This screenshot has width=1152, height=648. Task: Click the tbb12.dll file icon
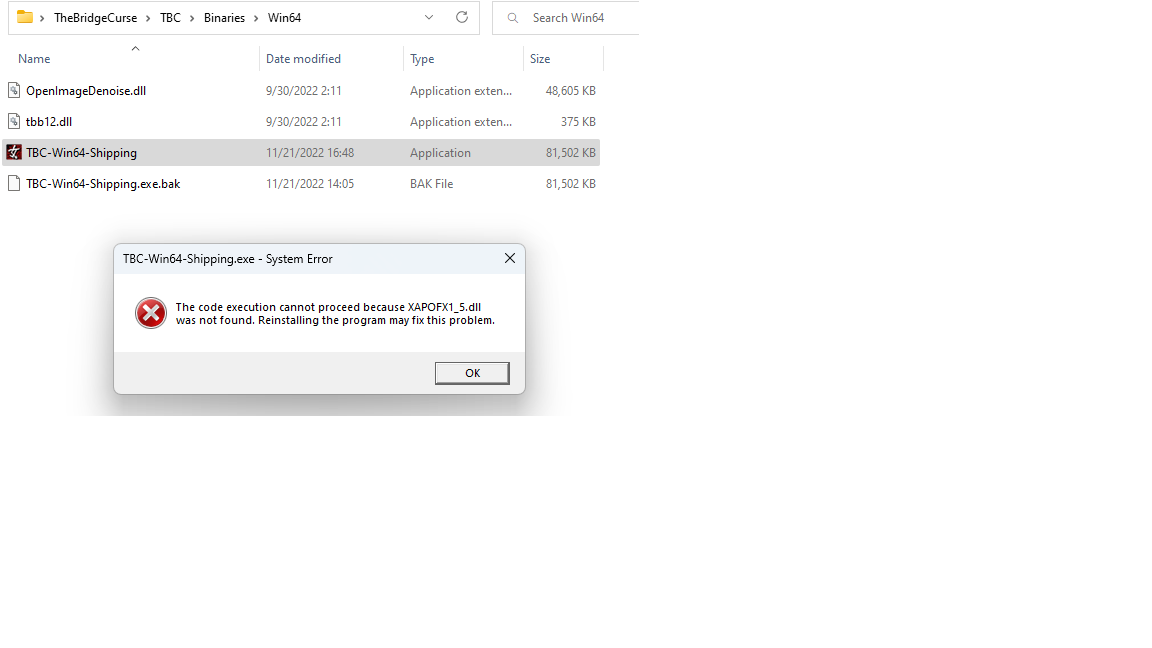tap(14, 122)
